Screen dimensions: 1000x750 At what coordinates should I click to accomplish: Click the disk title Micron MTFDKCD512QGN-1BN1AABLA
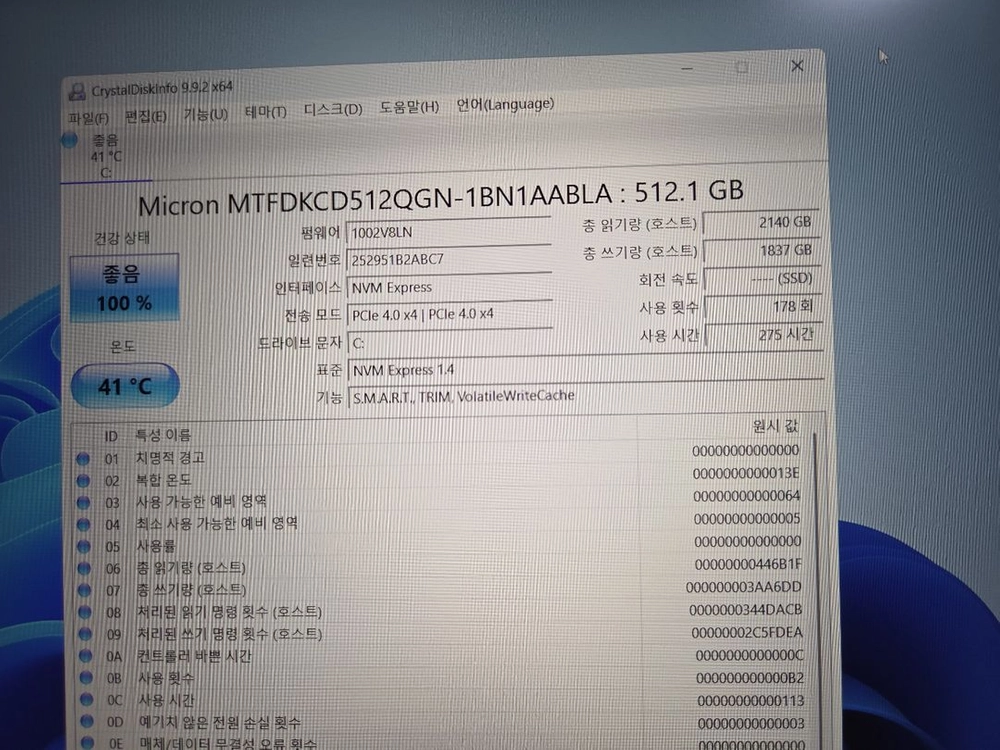(x=374, y=200)
